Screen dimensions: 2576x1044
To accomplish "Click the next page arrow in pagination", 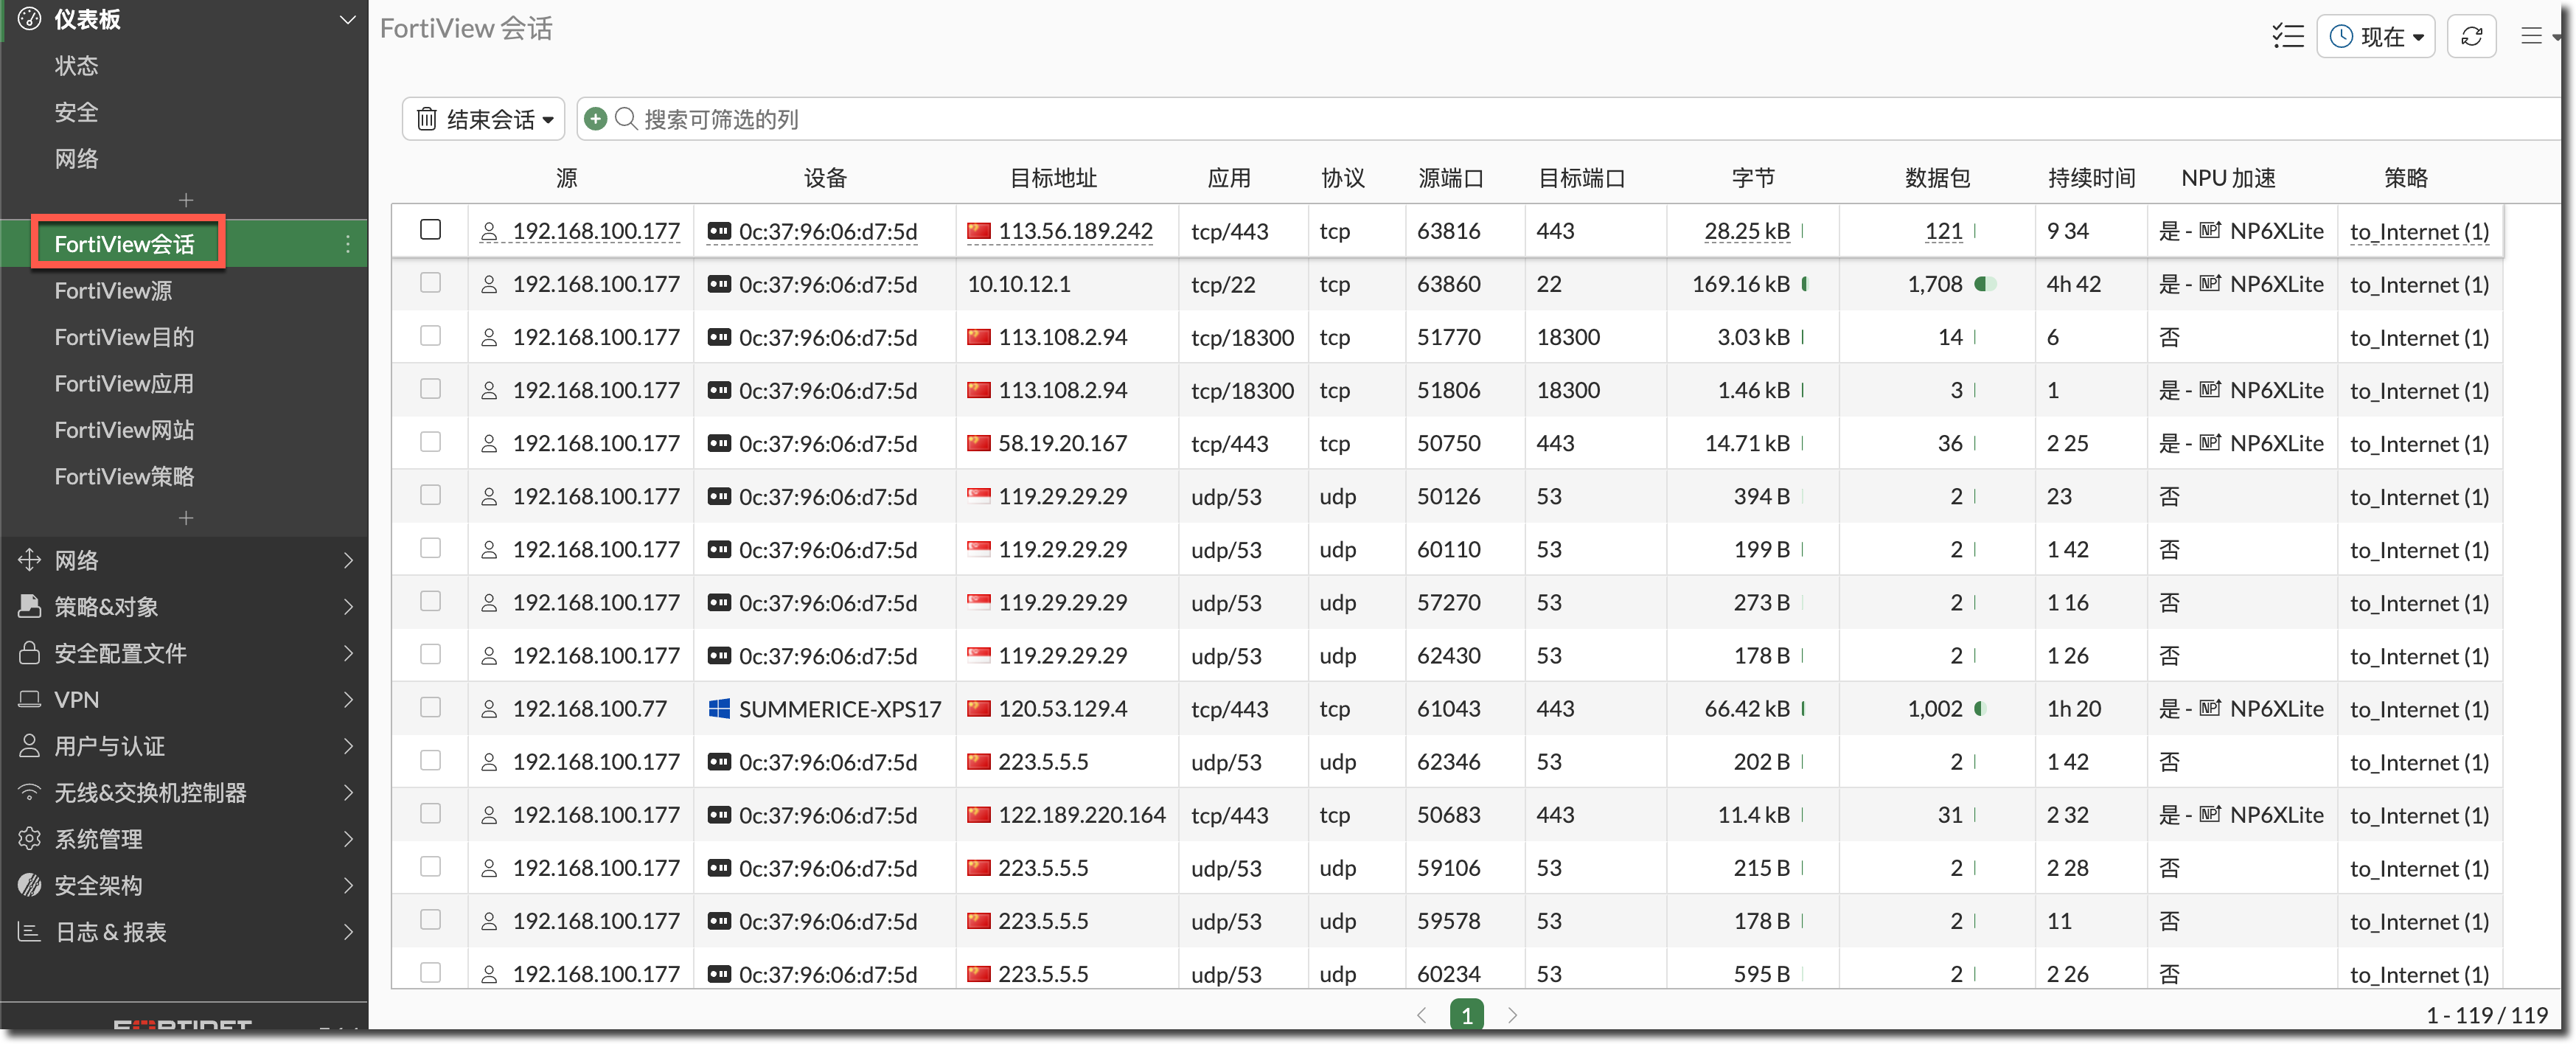I will pos(1512,1015).
